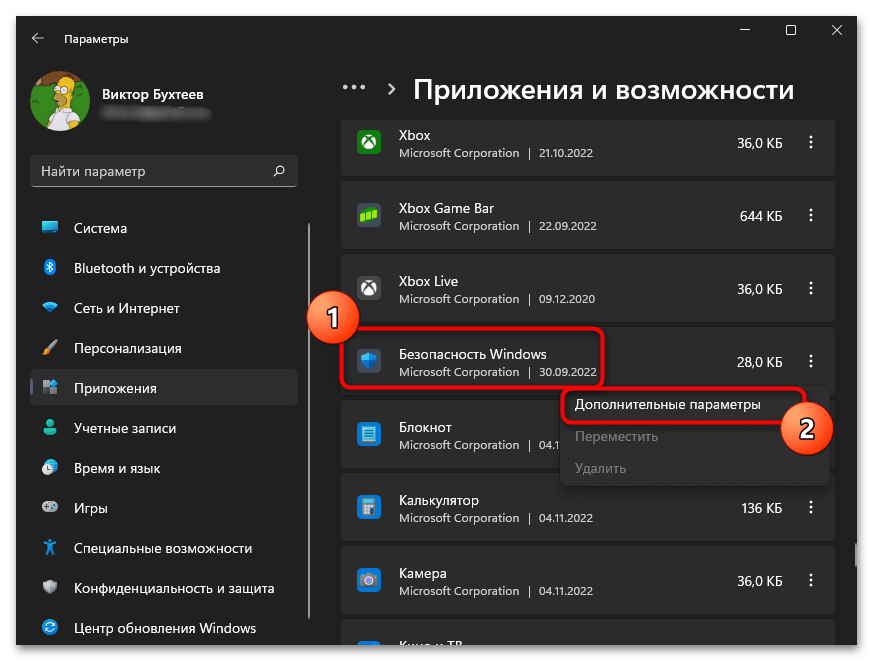The height and width of the screenshot is (661, 873).
Task: Click the Система monitor icon
Action: click(50, 228)
